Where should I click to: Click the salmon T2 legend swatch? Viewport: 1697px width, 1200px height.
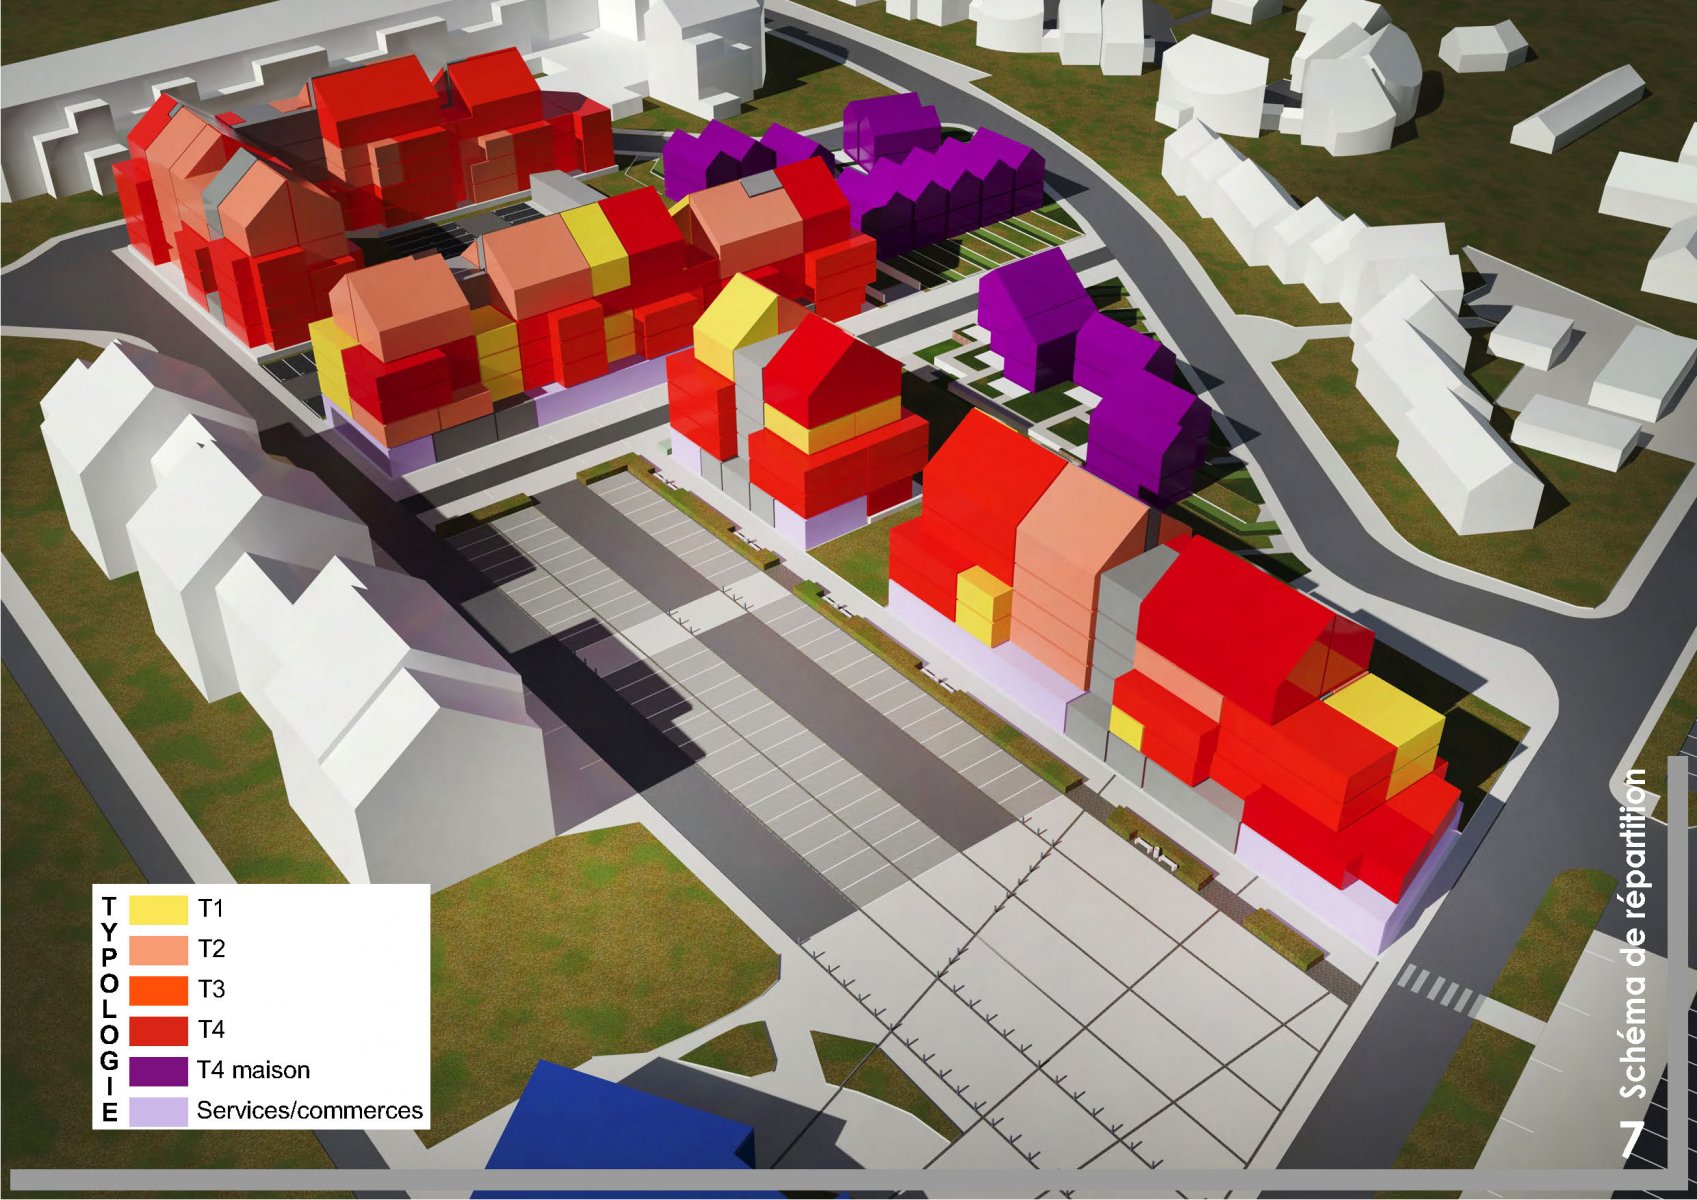(158, 949)
